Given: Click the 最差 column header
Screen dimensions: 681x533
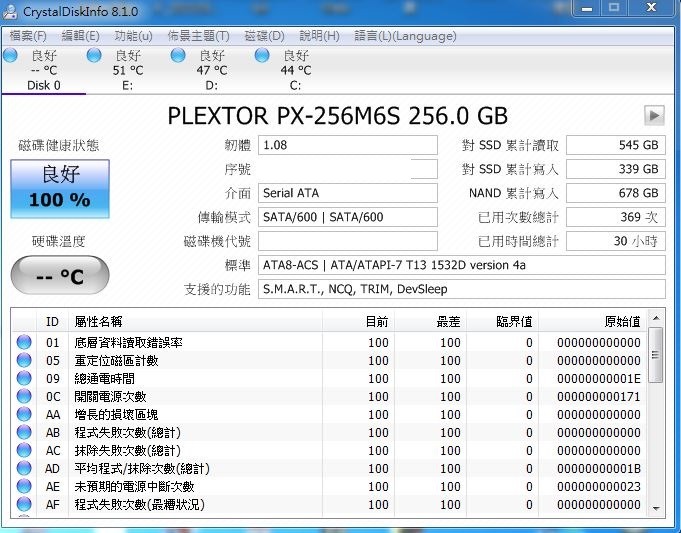Looking at the screenshot, I should click(x=430, y=321).
